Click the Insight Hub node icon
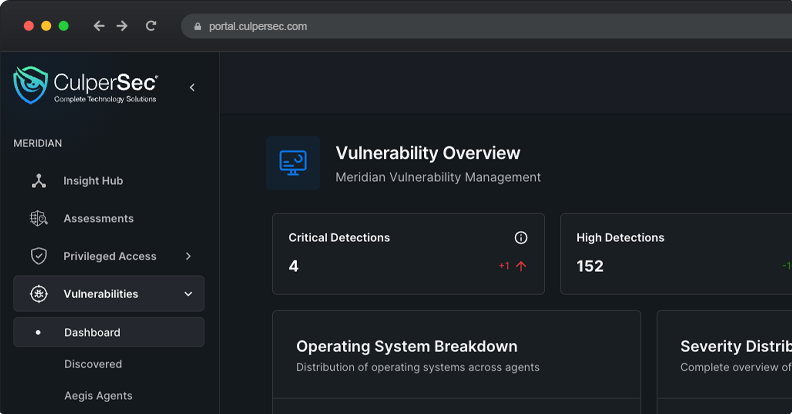Viewport: 792px width, 414px height. (x=39, y=181)
